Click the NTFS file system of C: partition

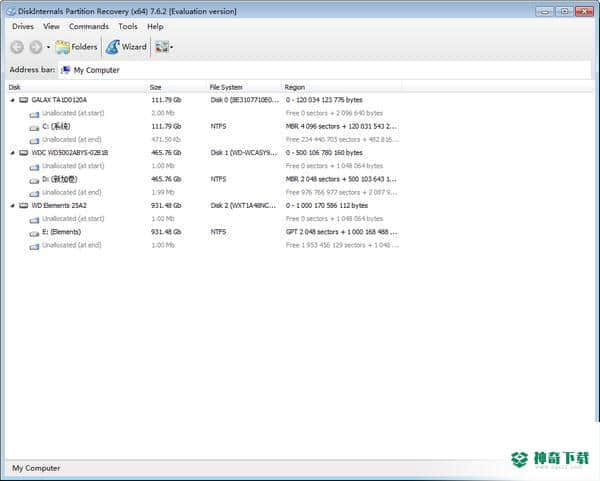[x=218, y=126]
